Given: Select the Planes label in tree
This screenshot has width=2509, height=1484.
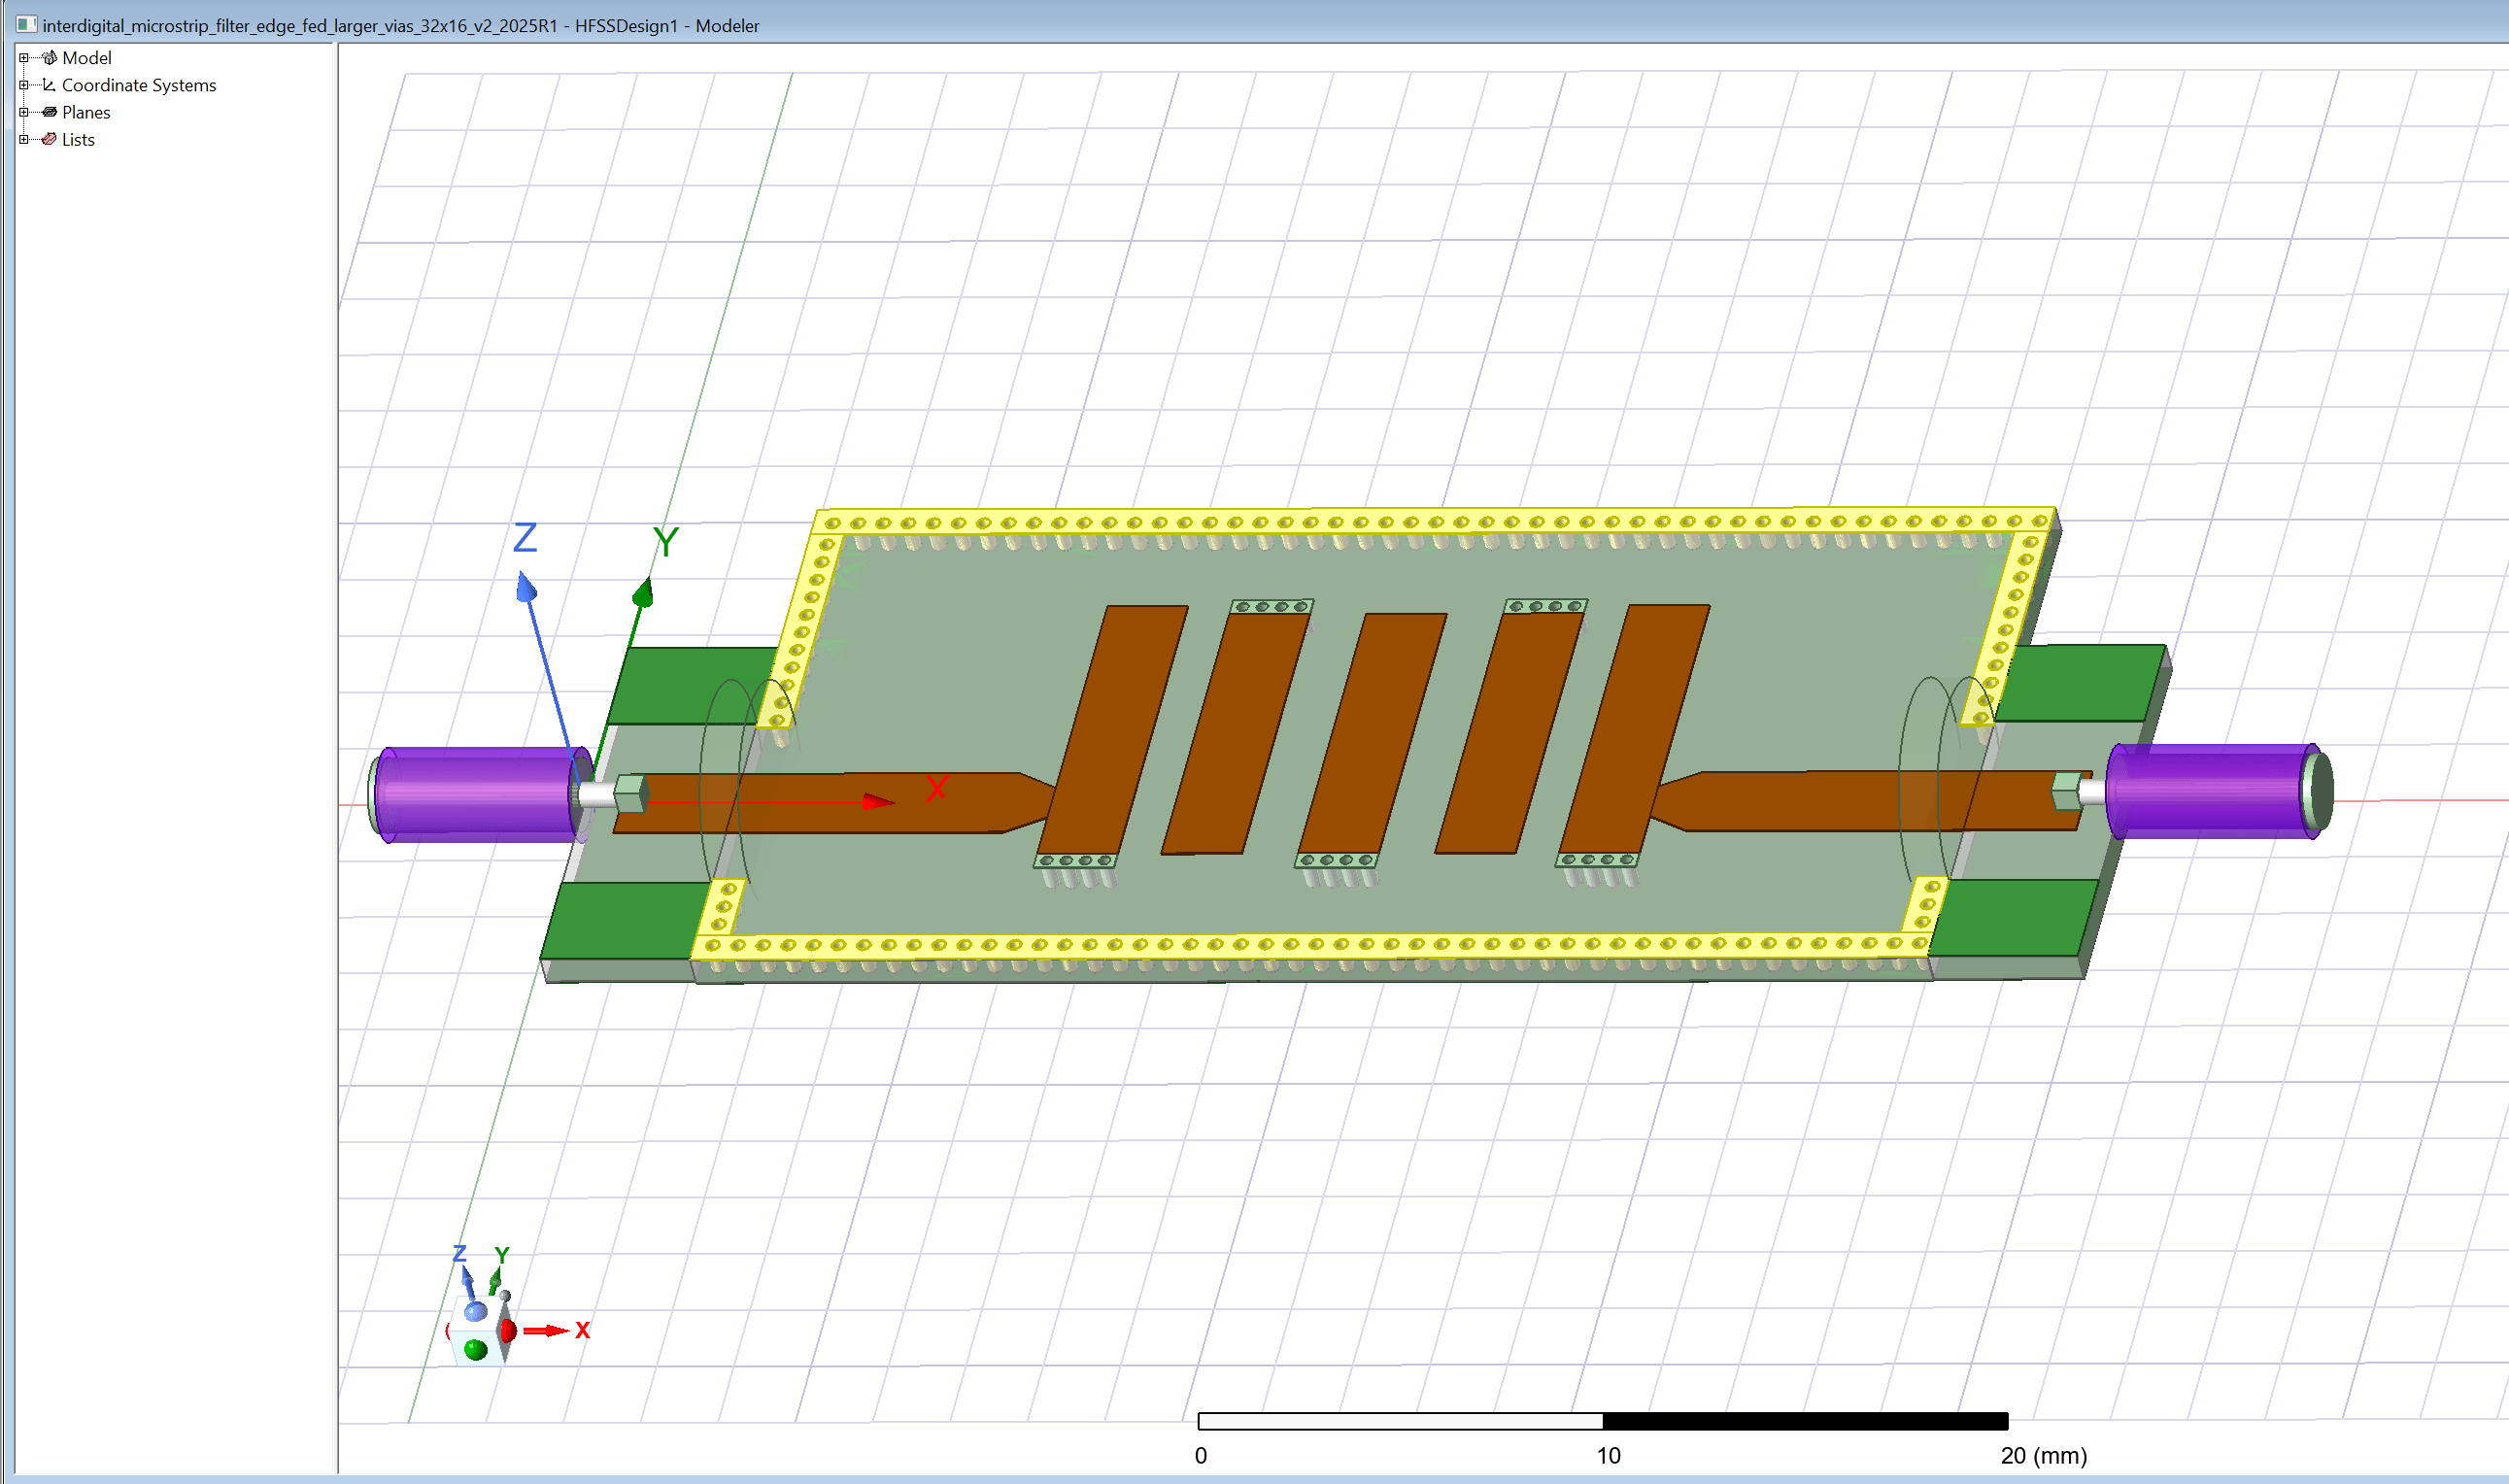Looking at the screenshot, I should pyautogui.click(x=86, y=112).
